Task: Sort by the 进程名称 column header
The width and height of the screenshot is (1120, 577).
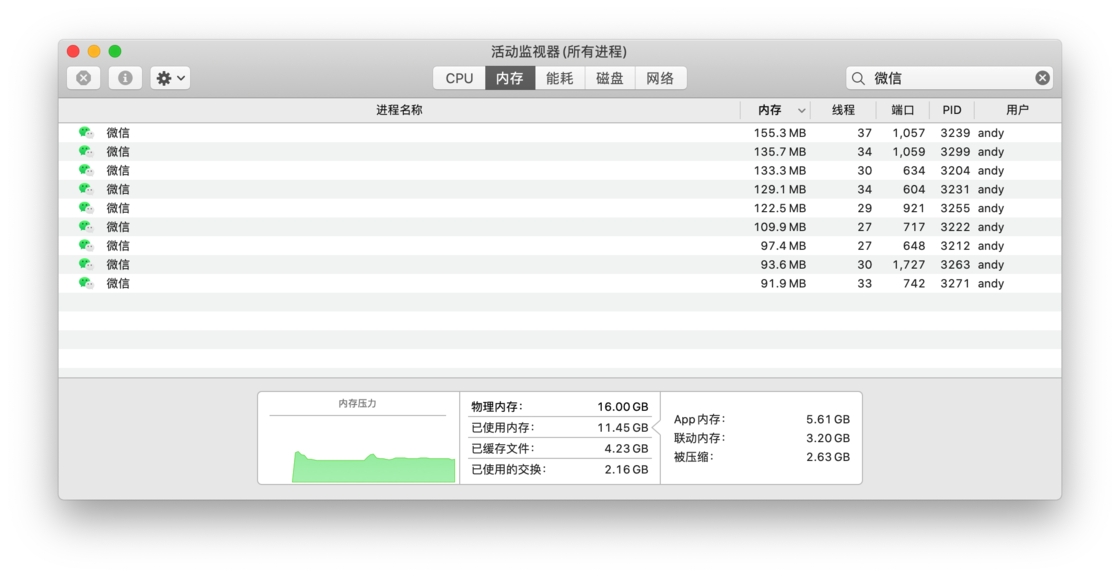Action: (399, 110)
